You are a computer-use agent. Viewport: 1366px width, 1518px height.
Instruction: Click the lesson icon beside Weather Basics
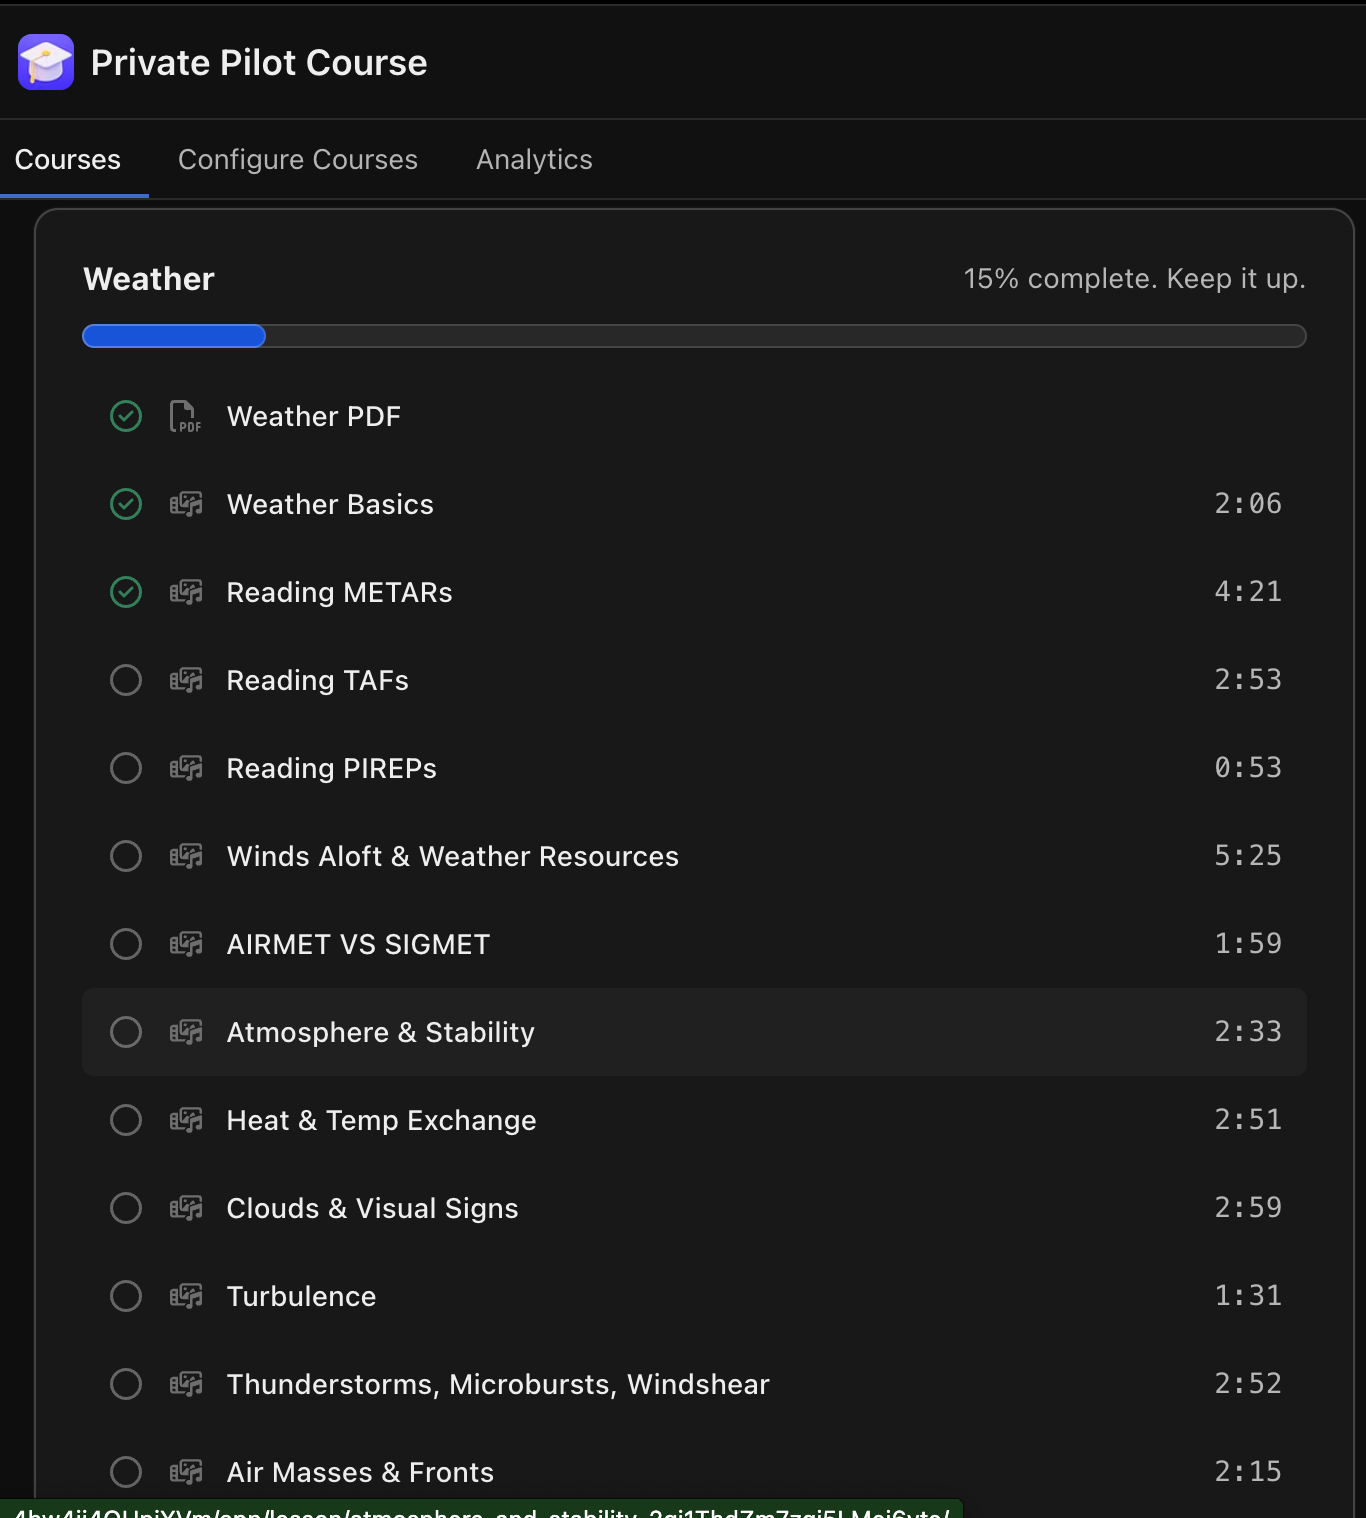pyautogui.click(x=186, y=504)
